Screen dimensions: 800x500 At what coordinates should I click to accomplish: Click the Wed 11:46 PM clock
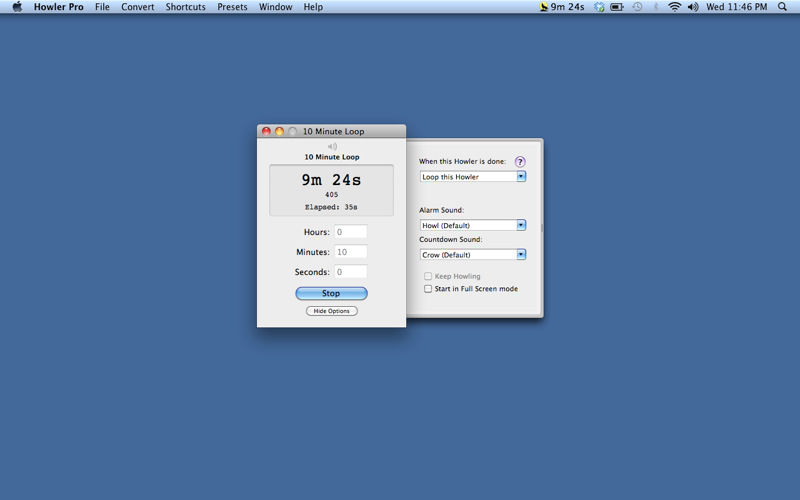(x=737, y=7)
